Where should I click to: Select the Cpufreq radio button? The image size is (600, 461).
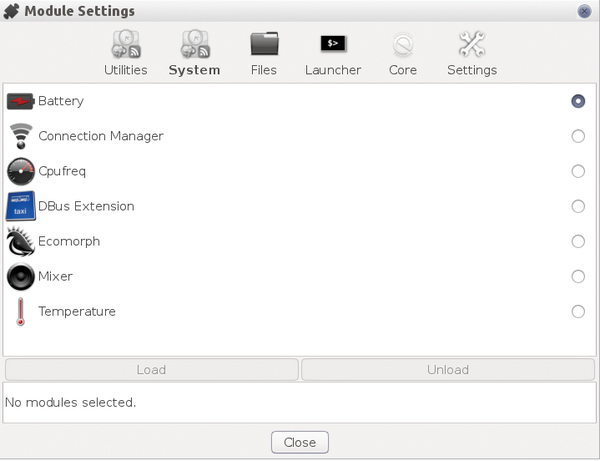click(578, 171)
